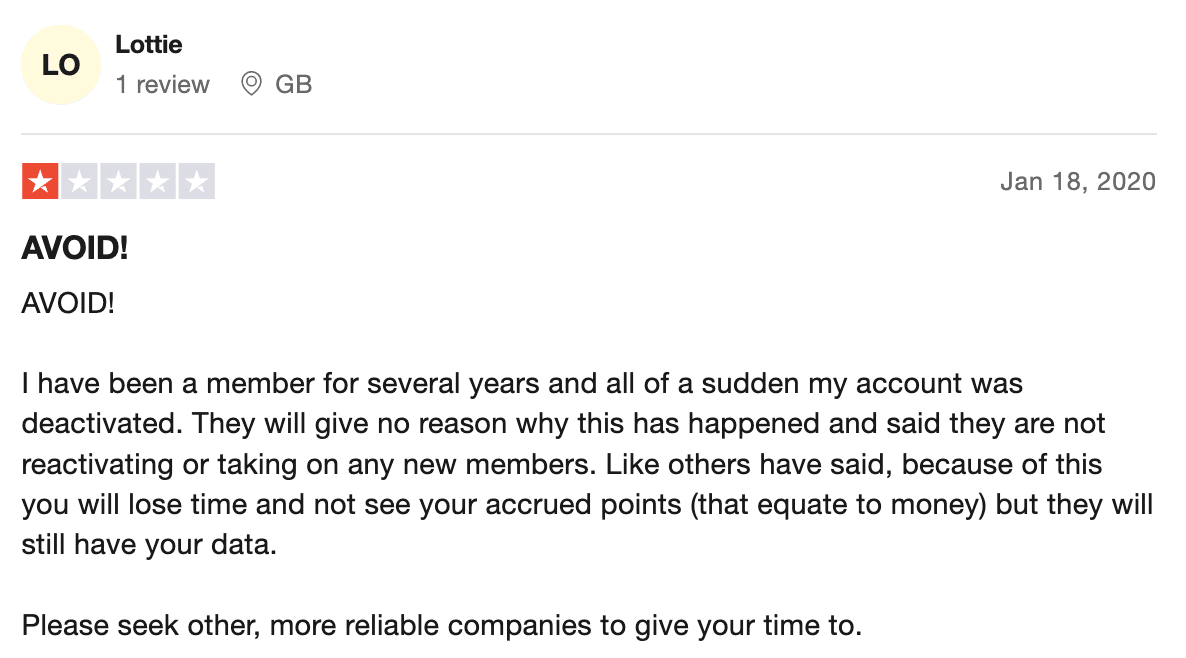Click the sentence 'Please seek other, more reliable companies'

(x=442, y=625)
